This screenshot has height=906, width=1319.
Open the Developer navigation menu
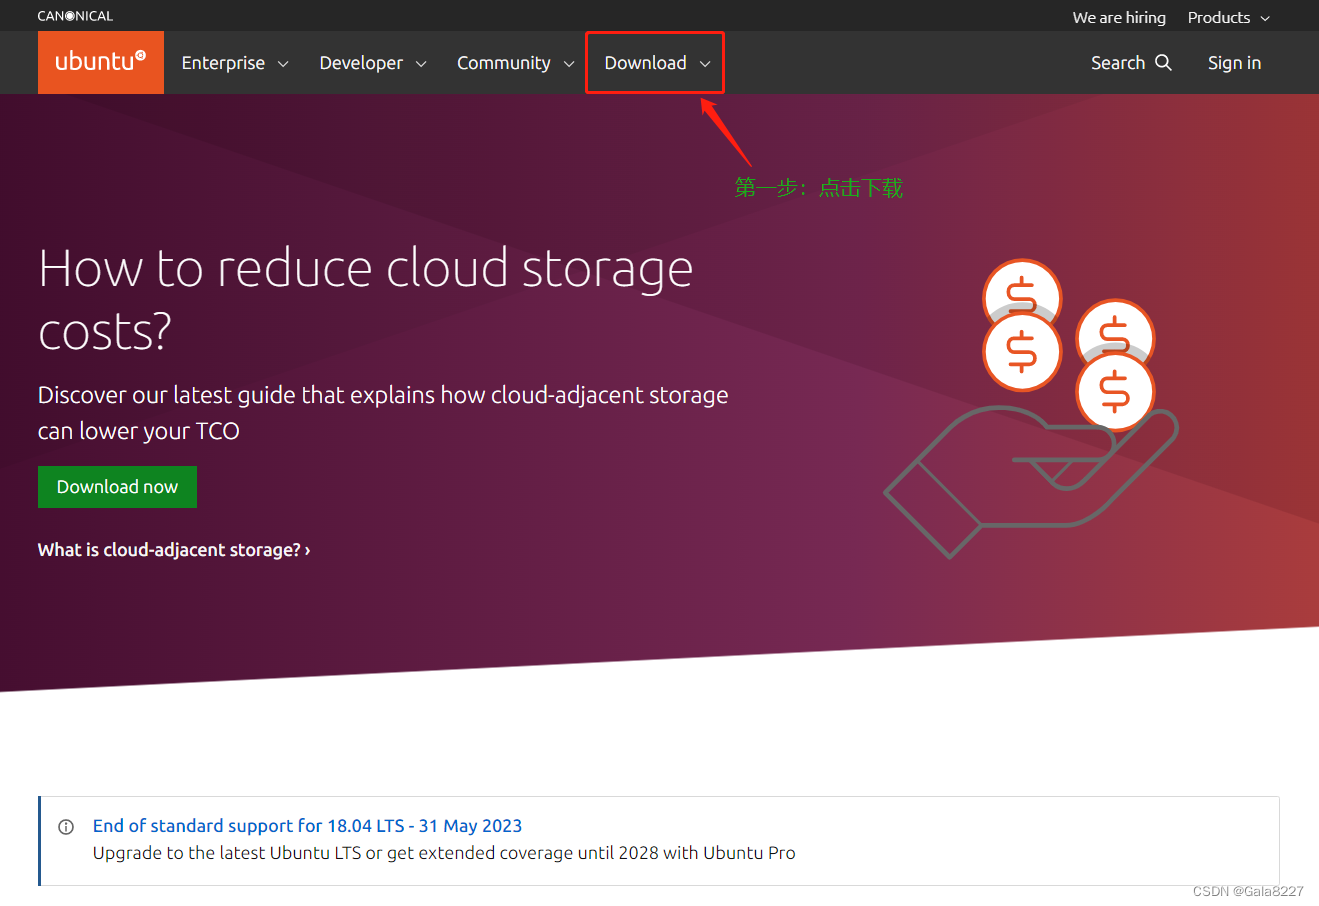point(373,63)
